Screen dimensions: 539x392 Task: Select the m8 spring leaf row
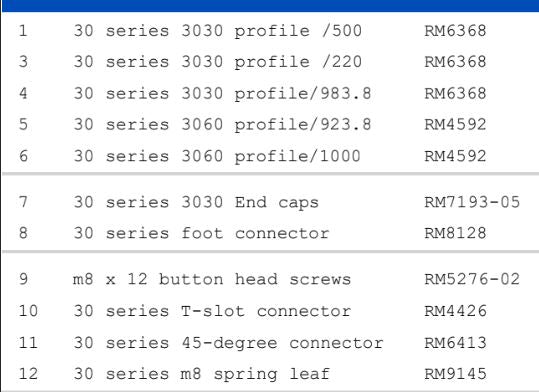click(x=271, y=374)
